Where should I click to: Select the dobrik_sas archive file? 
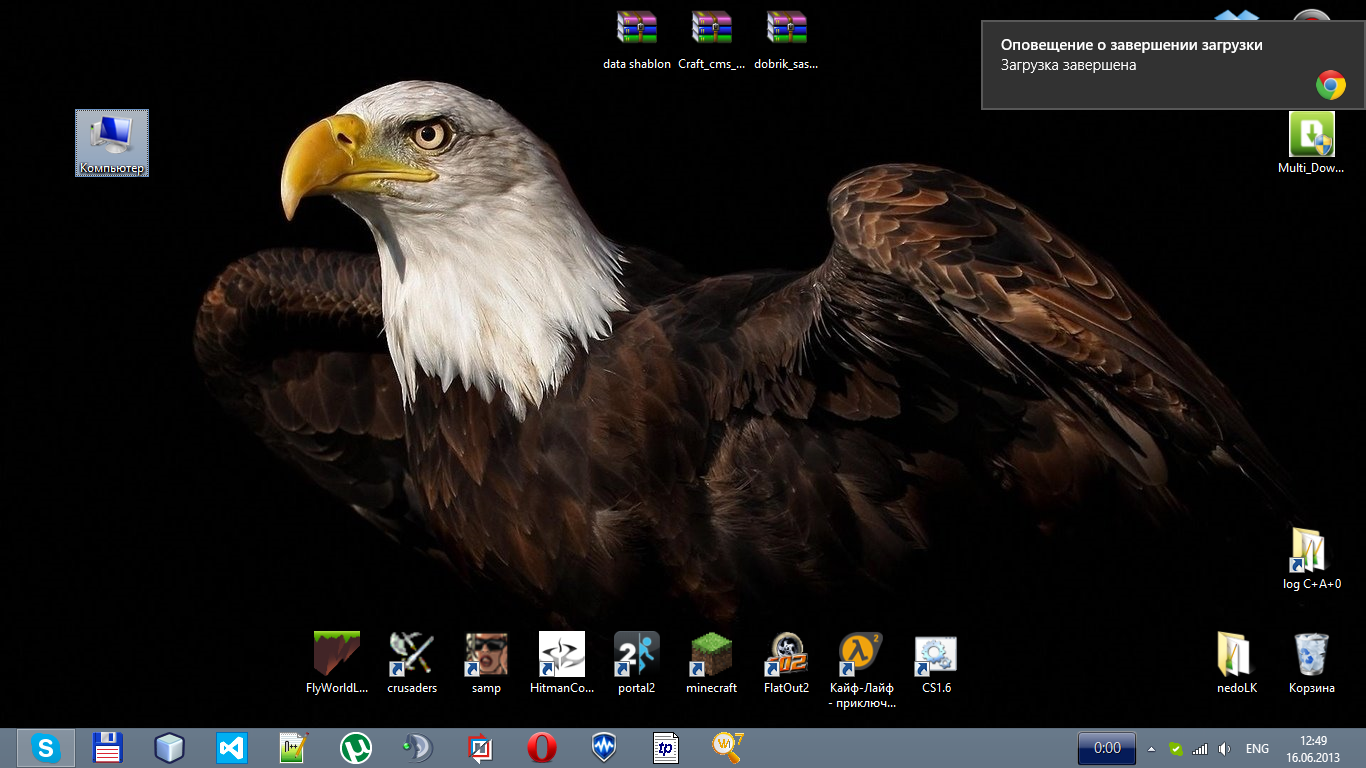pyautogui.click(x=787, y=41)
